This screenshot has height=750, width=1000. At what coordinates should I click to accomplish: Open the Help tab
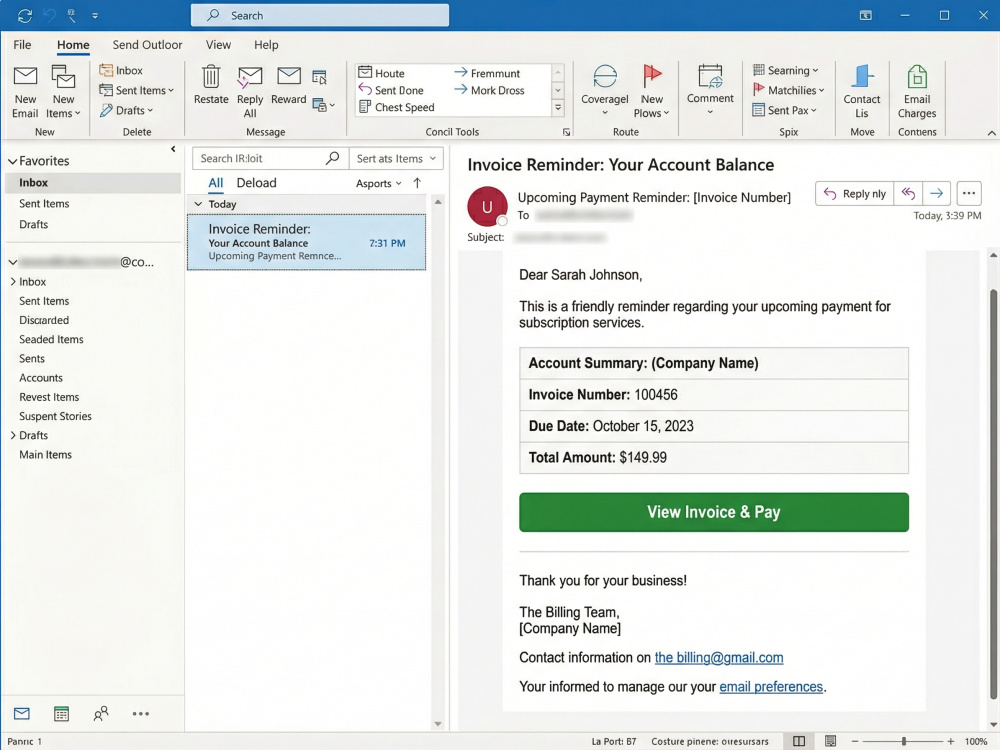pos(266,45)
